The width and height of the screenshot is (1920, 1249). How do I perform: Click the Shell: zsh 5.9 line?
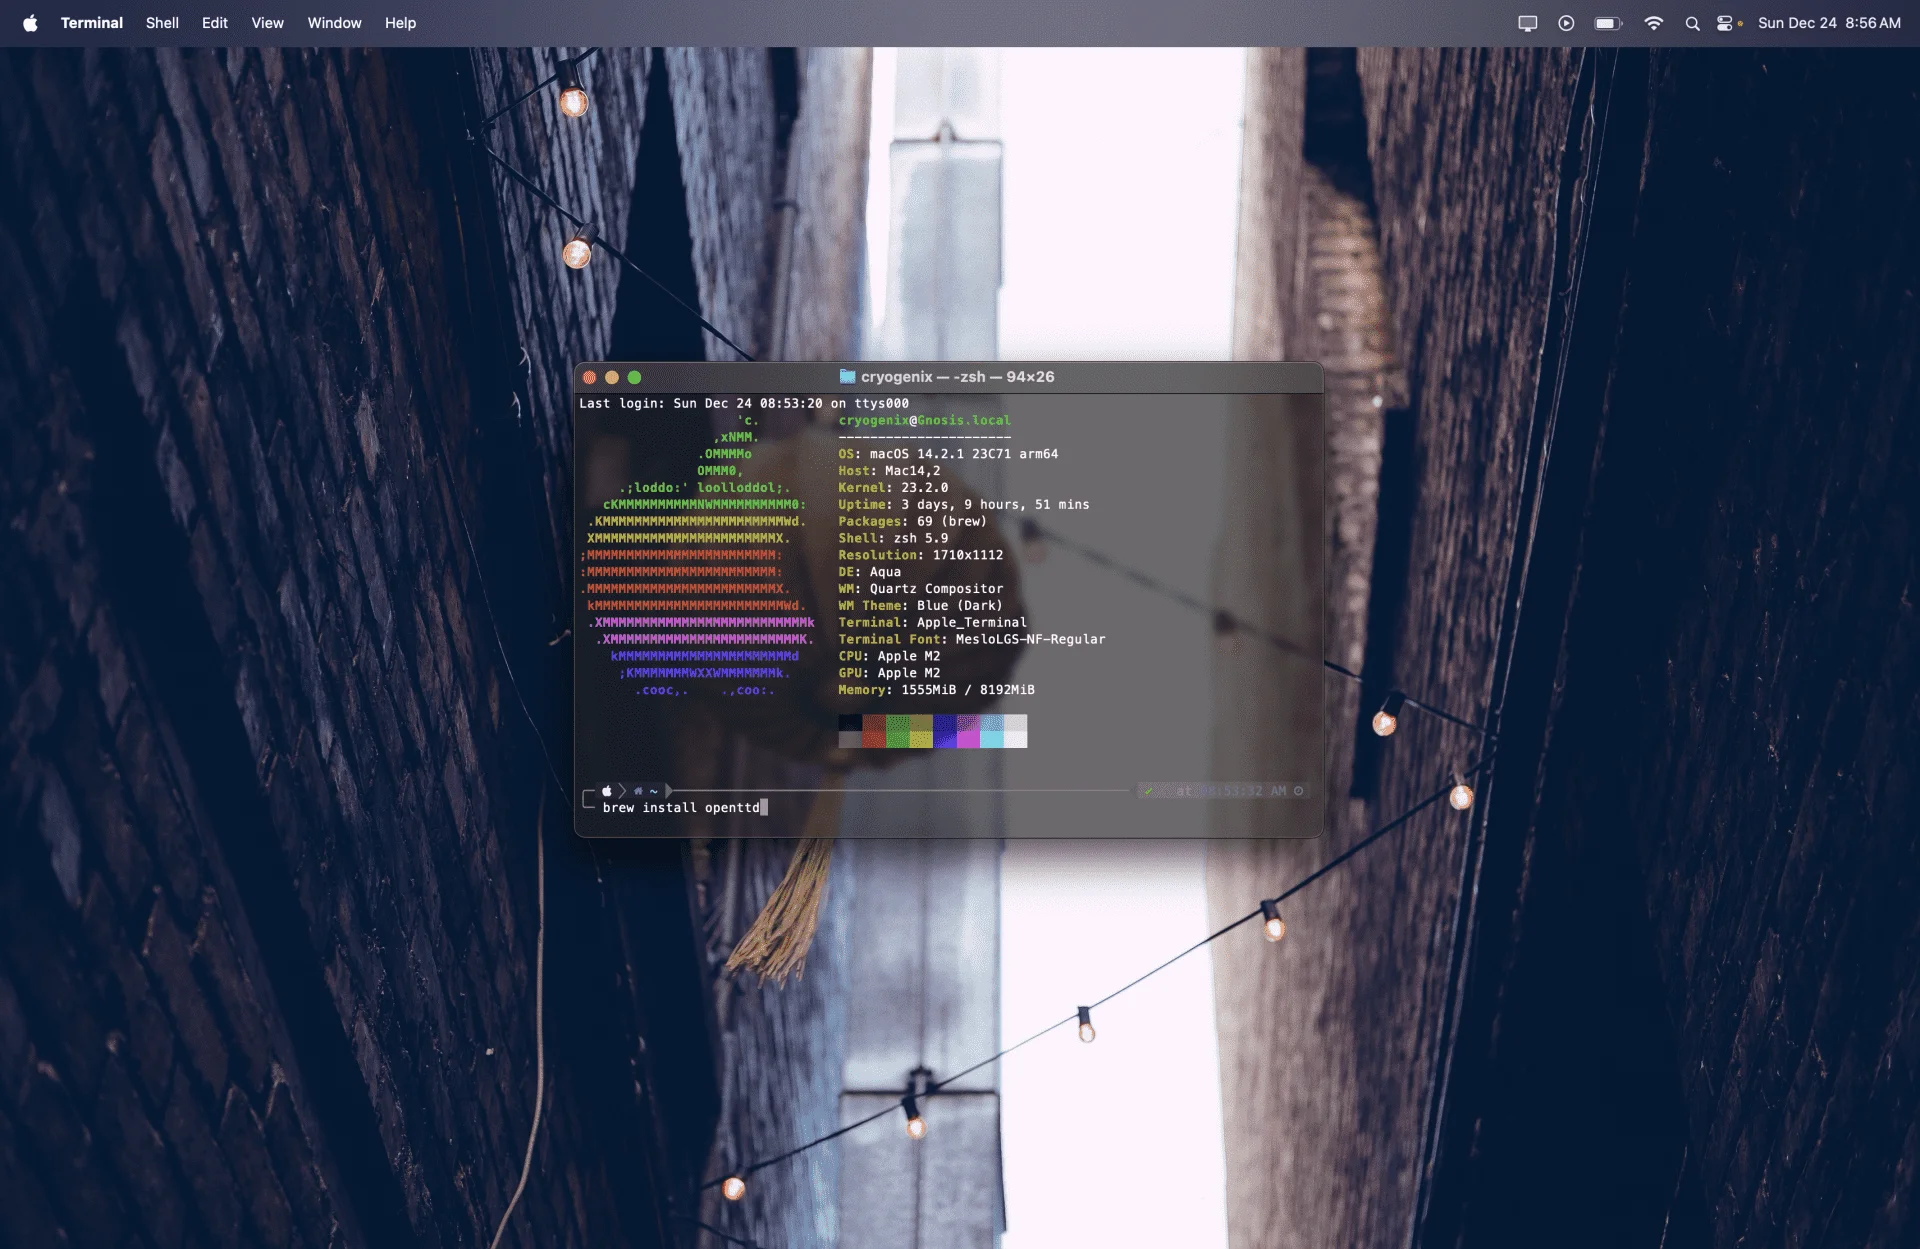pos(893,539)
